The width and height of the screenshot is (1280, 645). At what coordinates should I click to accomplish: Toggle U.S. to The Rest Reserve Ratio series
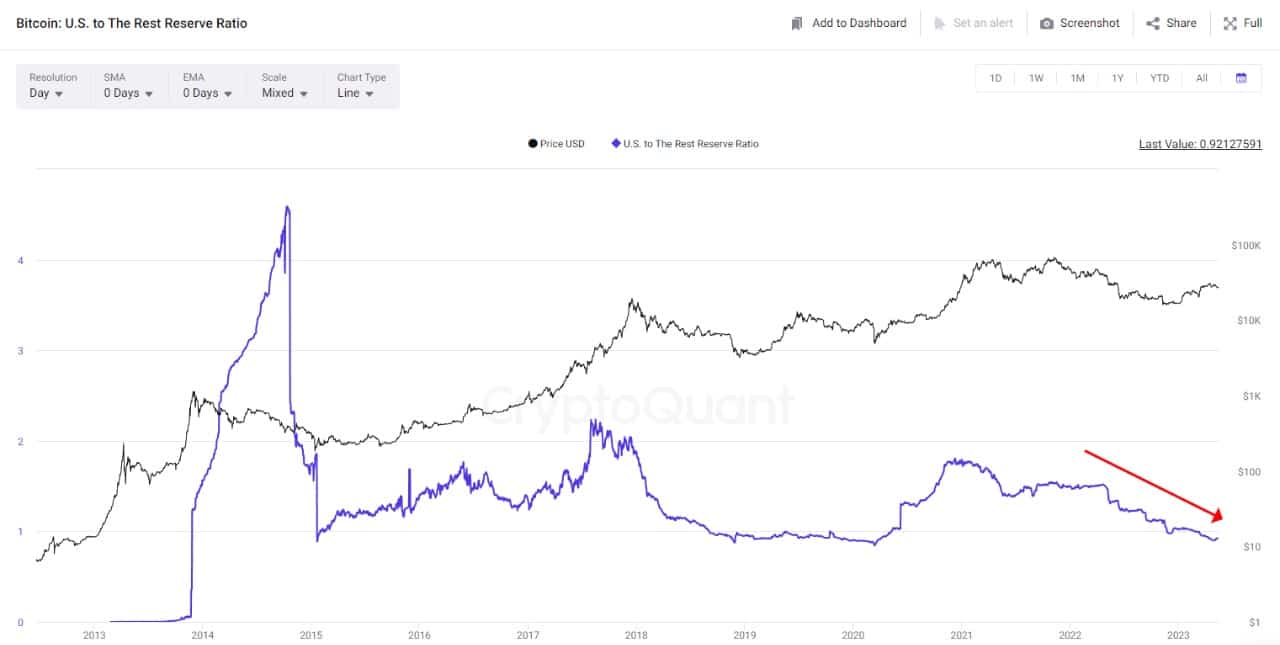tap(684, 144)
